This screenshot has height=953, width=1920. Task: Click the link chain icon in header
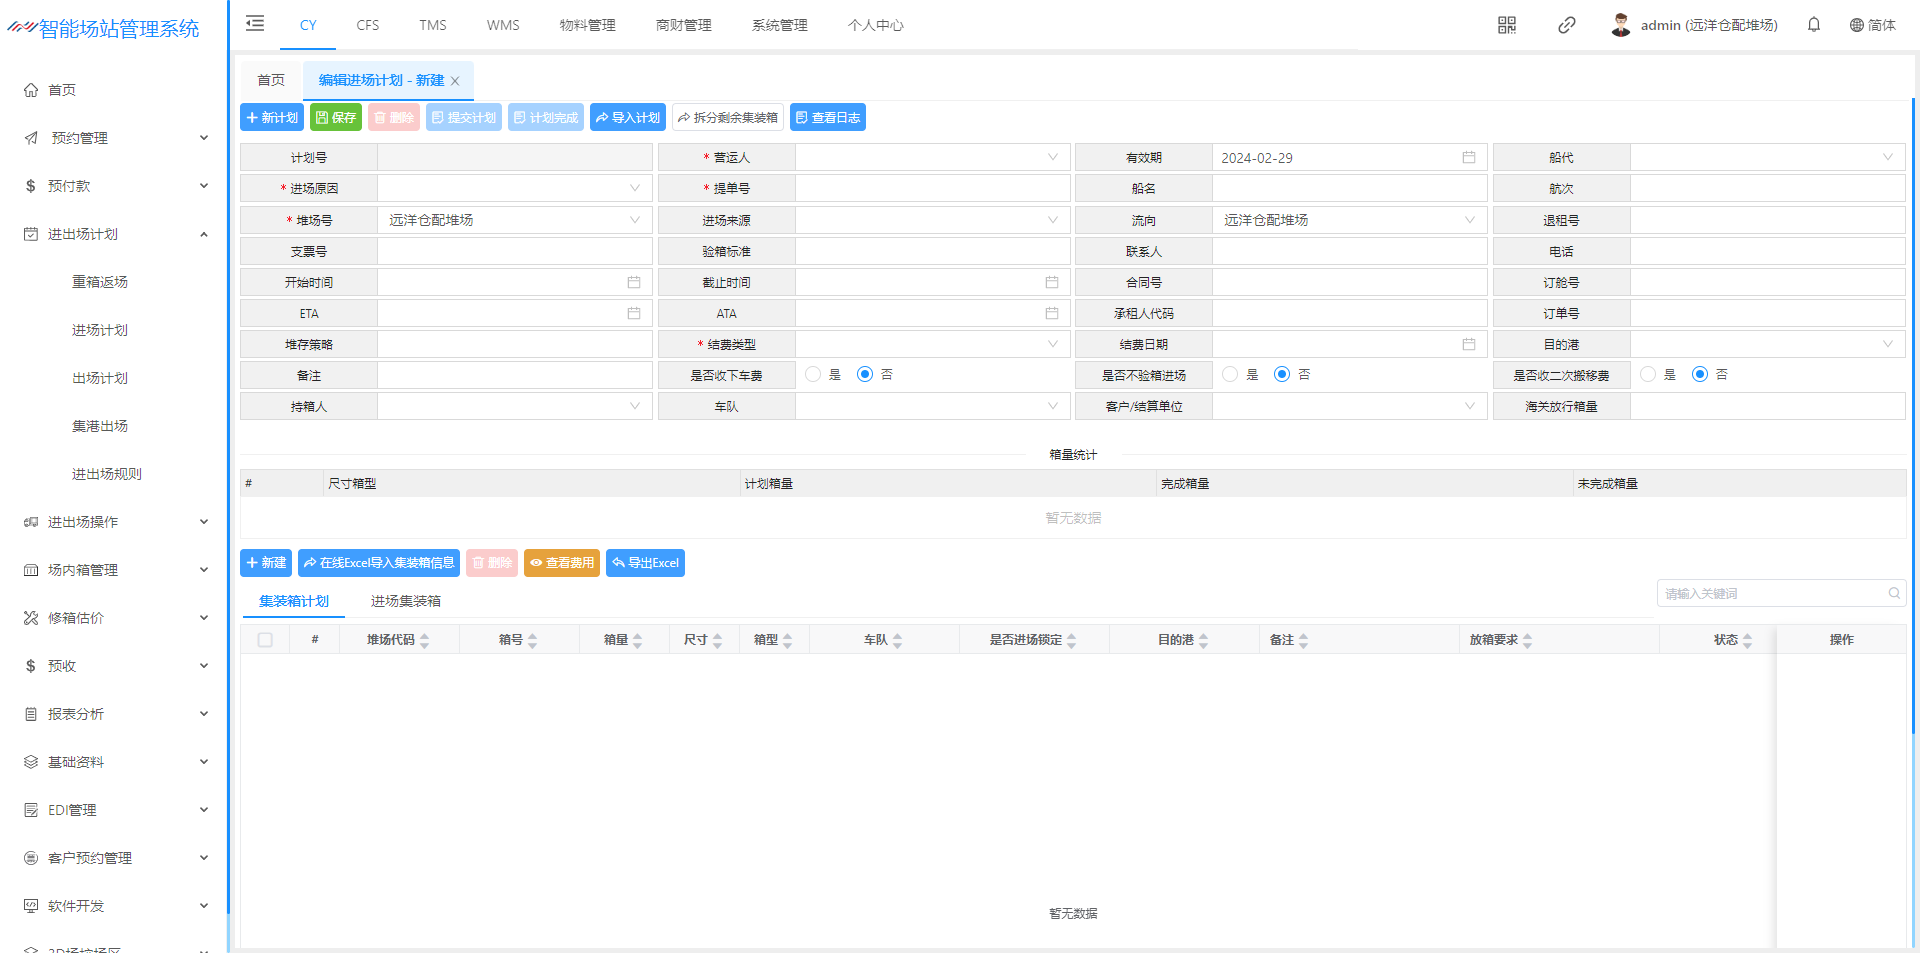click(1566, 25)
